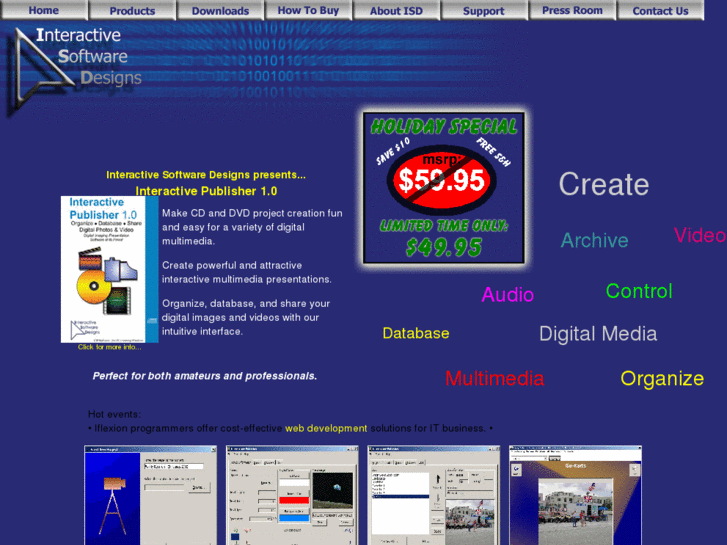Viewport: 727px width, 545px height.
Task: Open the Downloads menu item
Action: pos(220,10)
